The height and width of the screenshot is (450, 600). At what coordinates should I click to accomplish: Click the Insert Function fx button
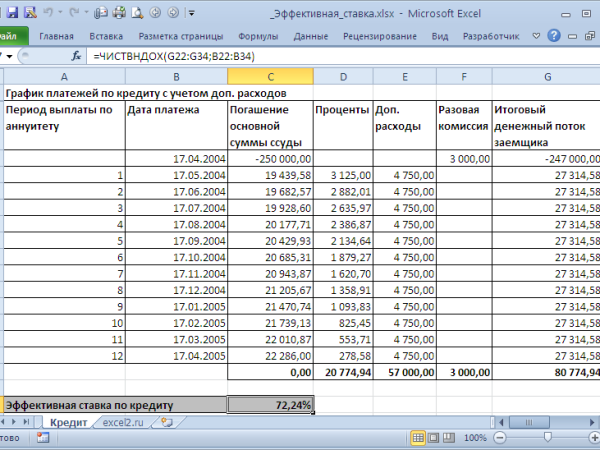[76, 58]
